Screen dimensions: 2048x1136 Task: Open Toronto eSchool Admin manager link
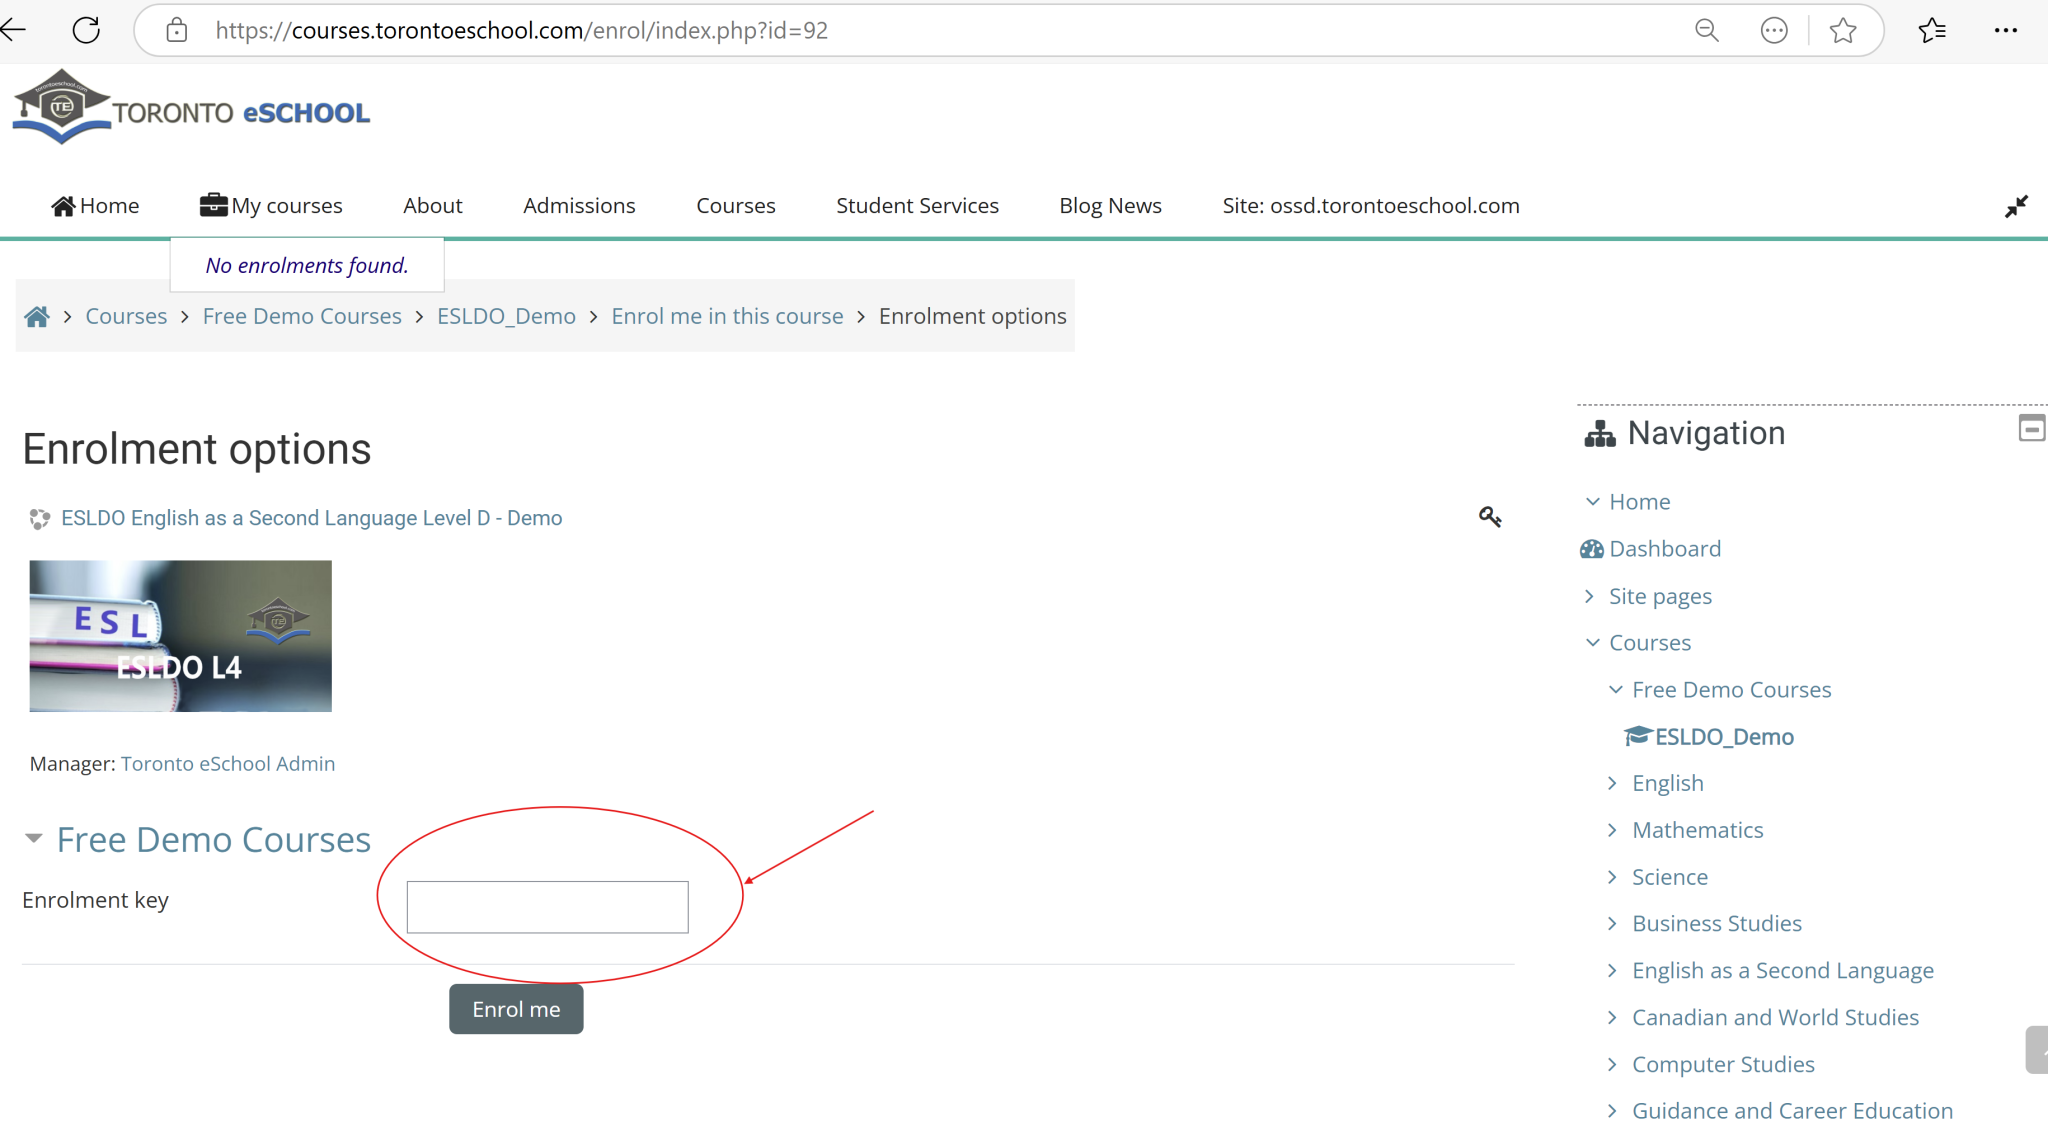[228, 764]
